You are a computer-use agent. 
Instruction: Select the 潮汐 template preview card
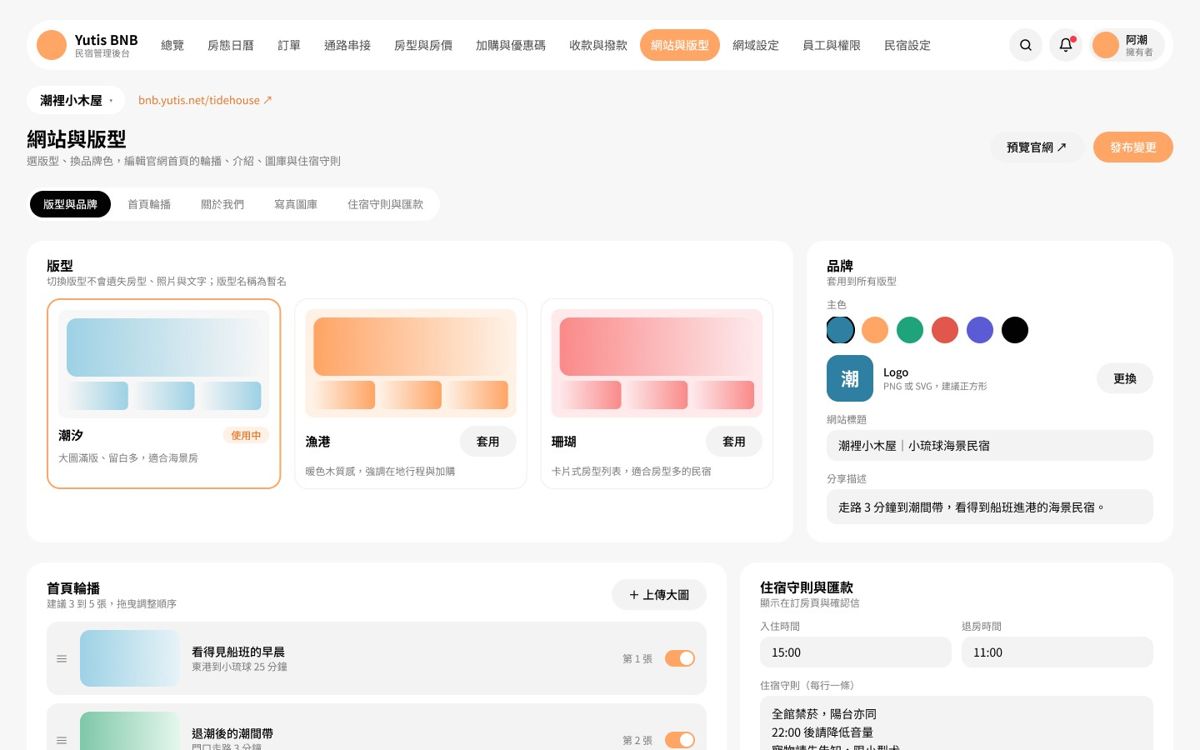coord(164,394)
